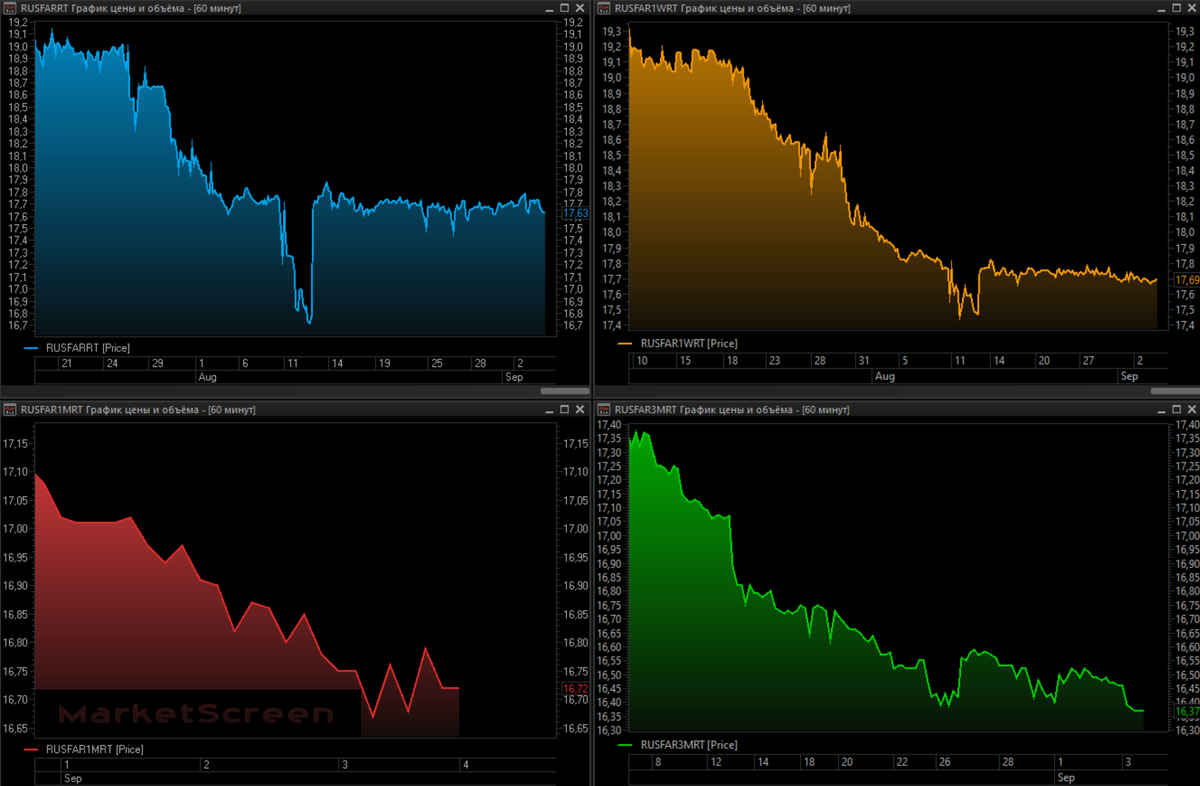Viewport: 1200px width, 786px height.
Task: Click the 'Sep' month label in RUSFAR1WRT chart
Action: coord(1129,376)
